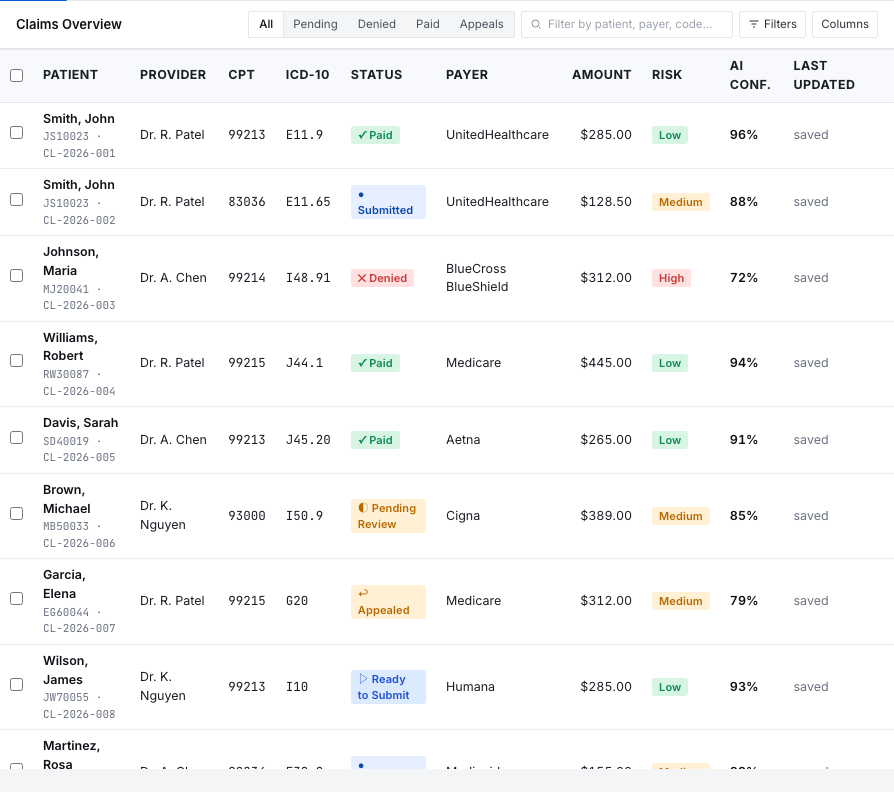Screen dimensions: 894x792
Task: Click the Aetna payer cell
Action: click(463, 440)
